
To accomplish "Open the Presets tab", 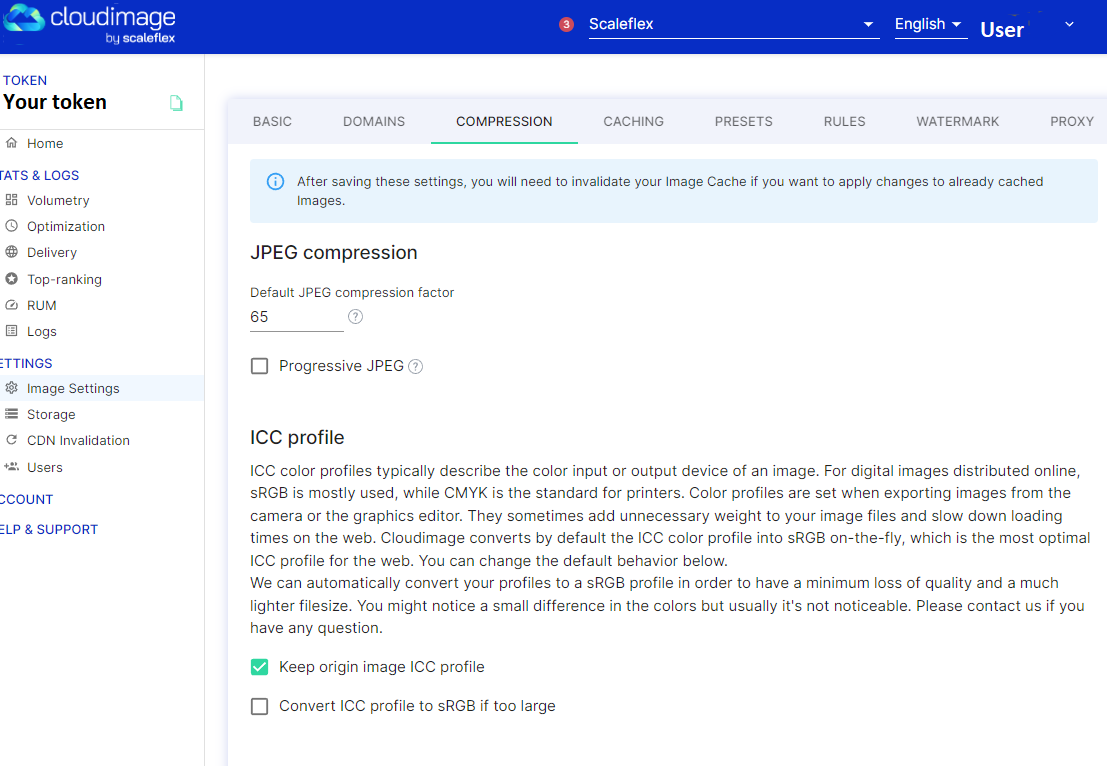I will click(x=743, y=122).
